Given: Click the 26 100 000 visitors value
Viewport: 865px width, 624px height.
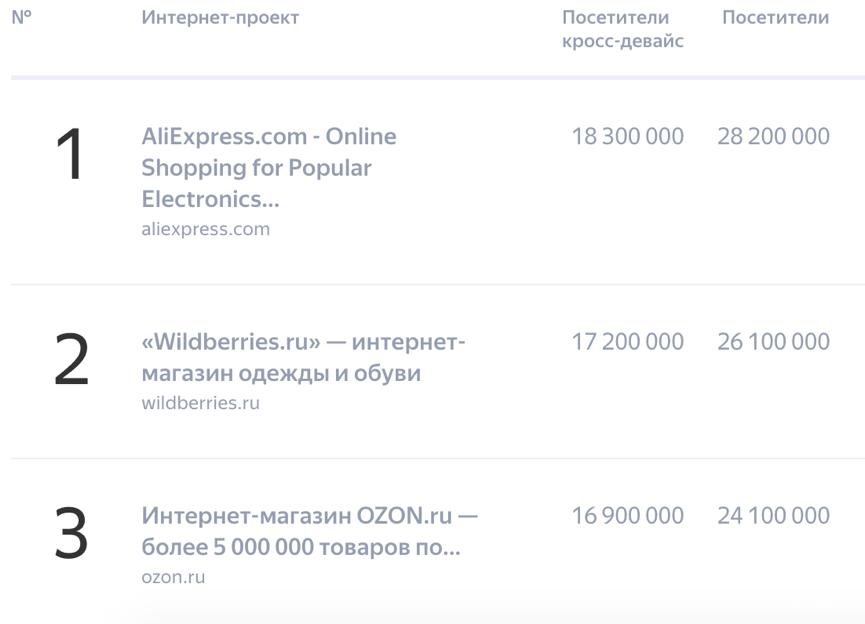Looking at the screenshot, I should coord(773,342).
